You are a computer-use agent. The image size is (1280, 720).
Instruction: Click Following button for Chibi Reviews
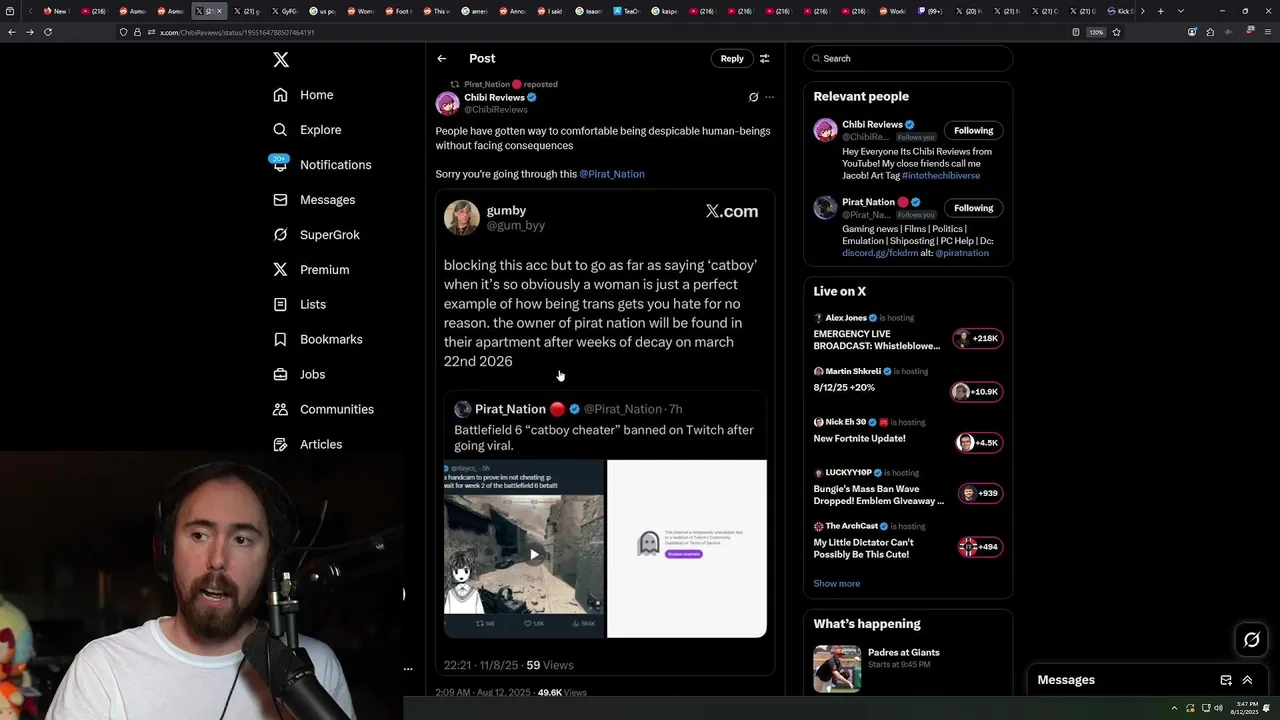[973, 131]
